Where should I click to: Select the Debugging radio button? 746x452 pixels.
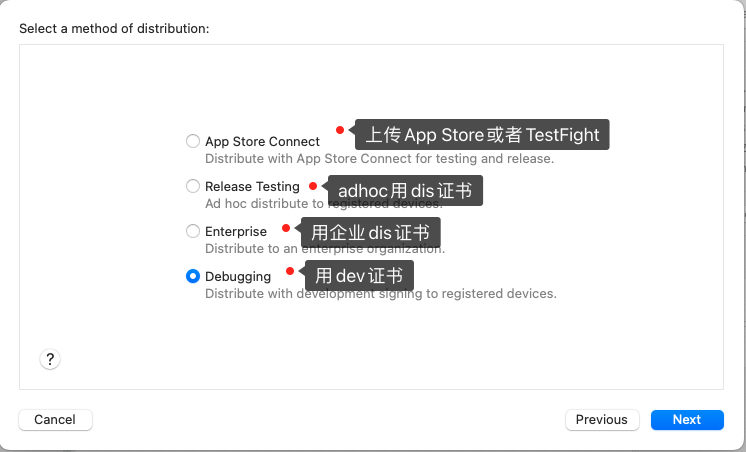point(193,276)
